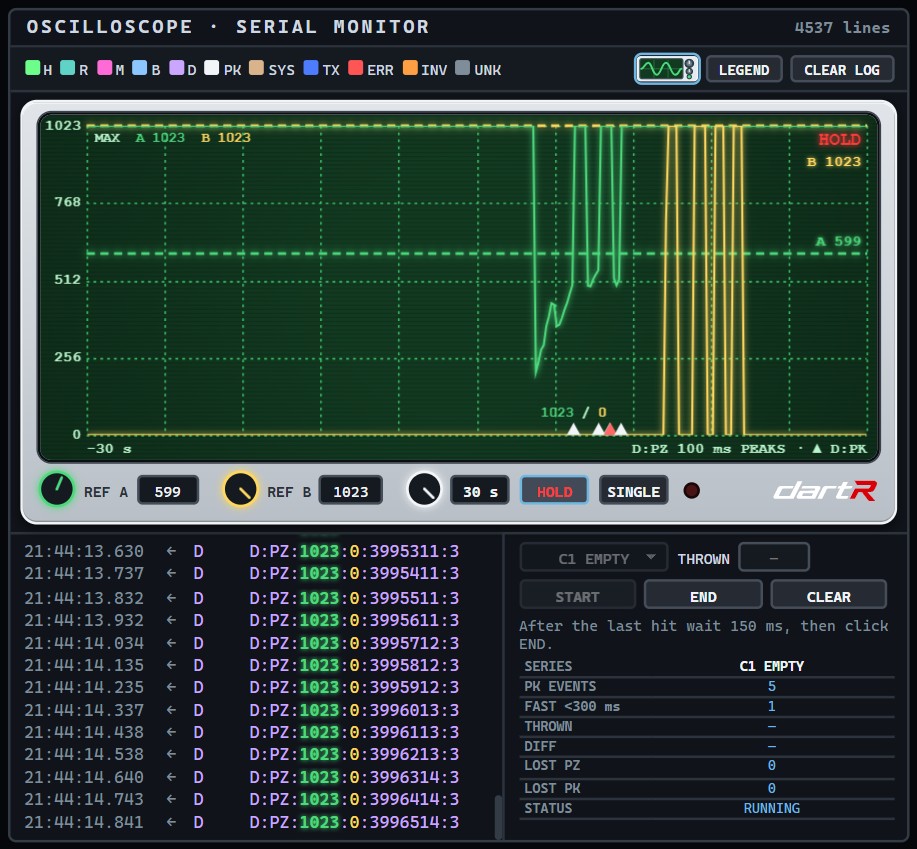
Task: Click the 4537 lines counter
Action: [842, 27]
